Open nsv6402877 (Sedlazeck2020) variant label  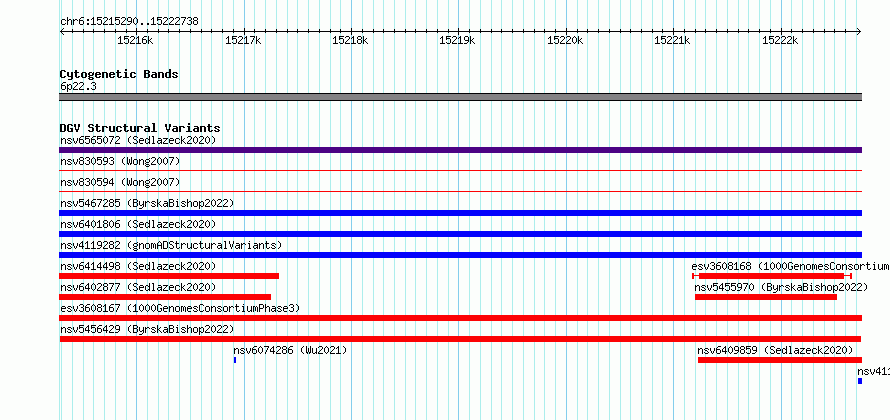click(x=138, y=287)
